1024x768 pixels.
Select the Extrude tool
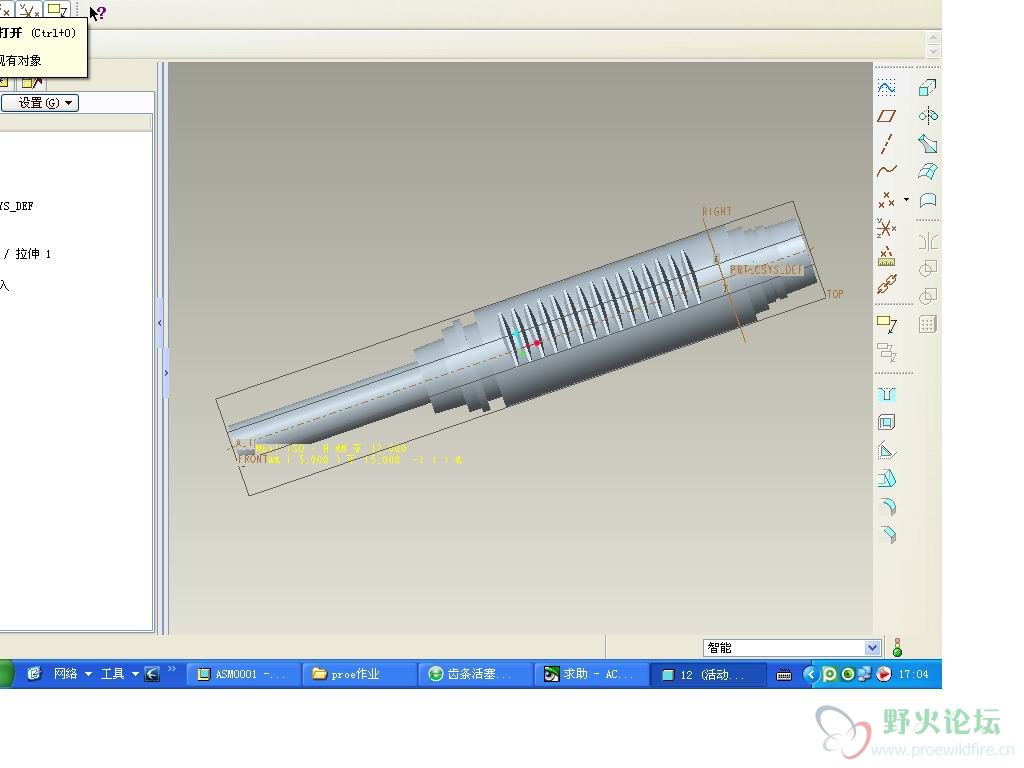point(927,88)
